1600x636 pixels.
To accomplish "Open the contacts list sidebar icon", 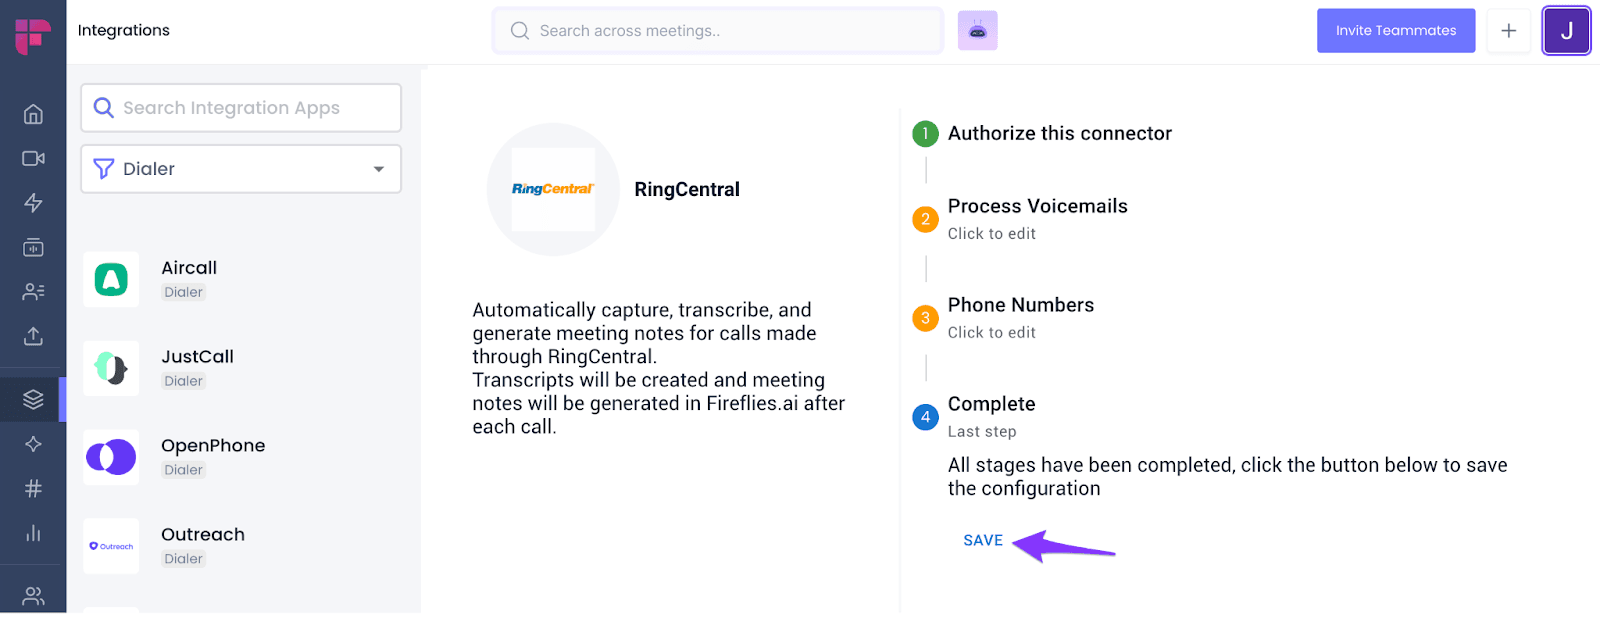I will 33,292.
